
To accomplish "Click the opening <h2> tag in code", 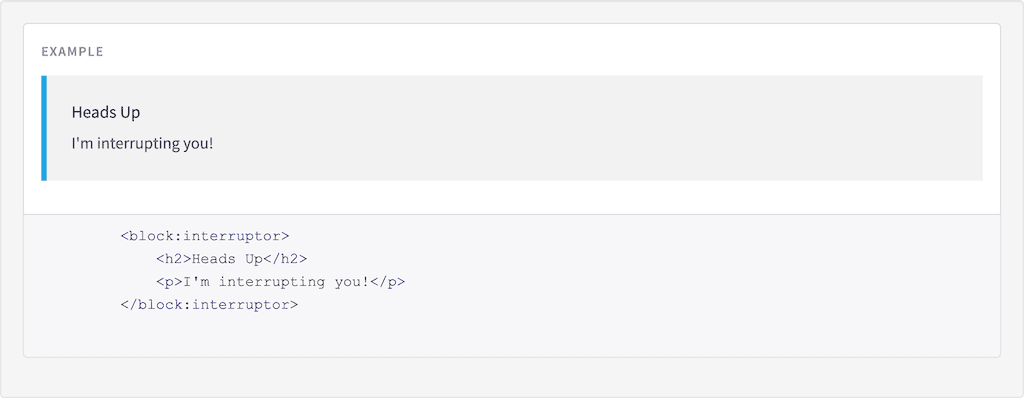I will pos(174,259).
